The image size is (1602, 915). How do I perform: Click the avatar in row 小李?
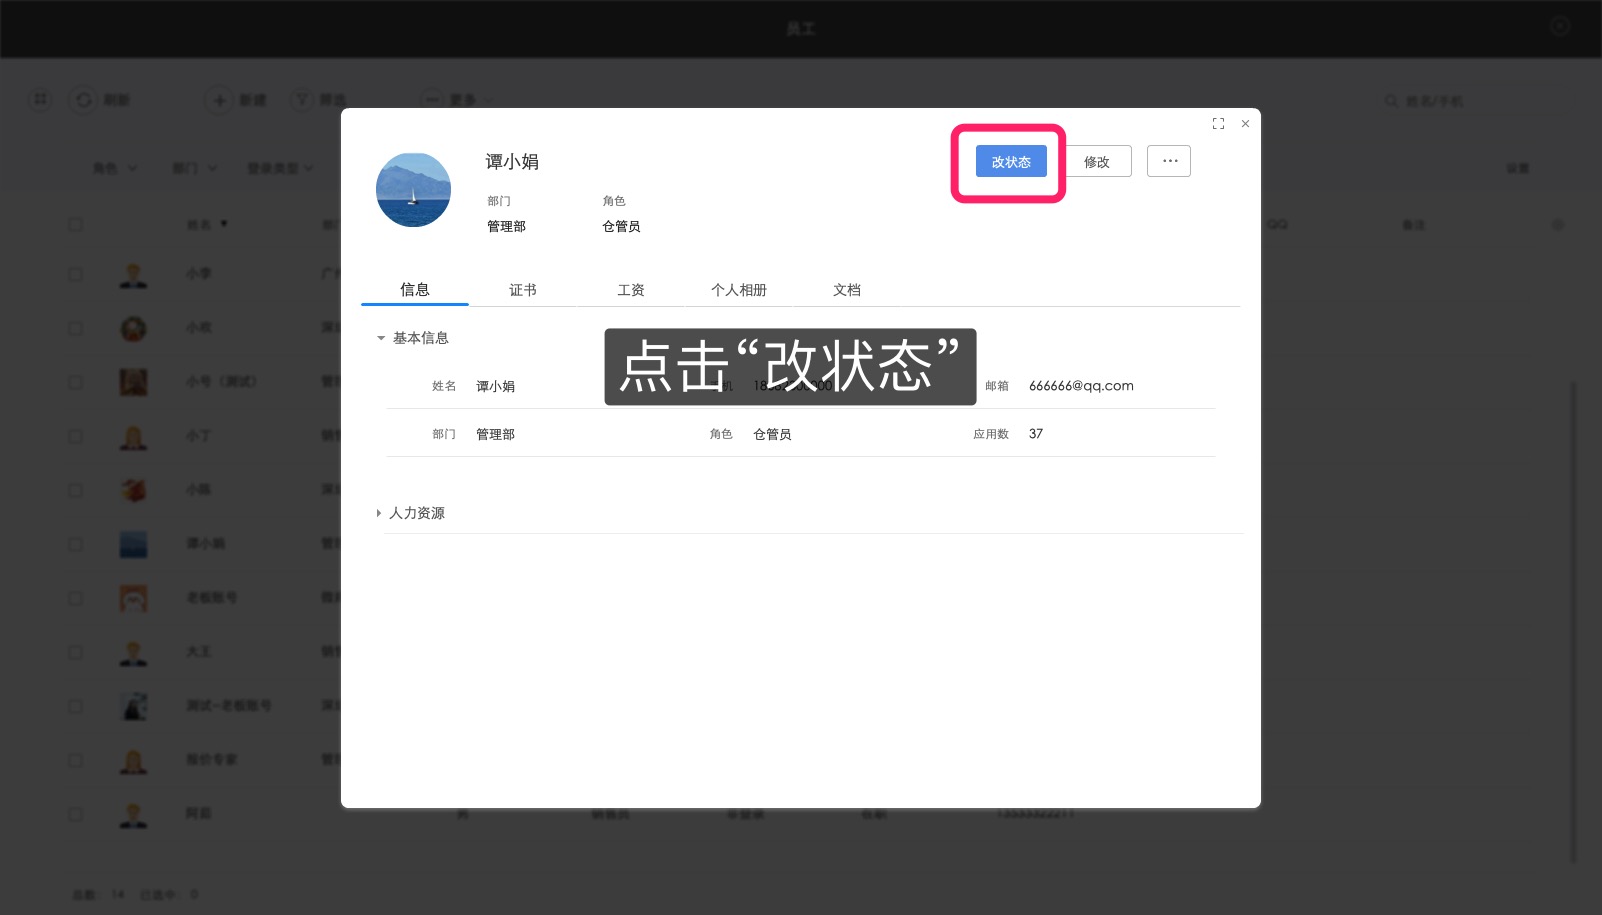click(x=133, y=274)
